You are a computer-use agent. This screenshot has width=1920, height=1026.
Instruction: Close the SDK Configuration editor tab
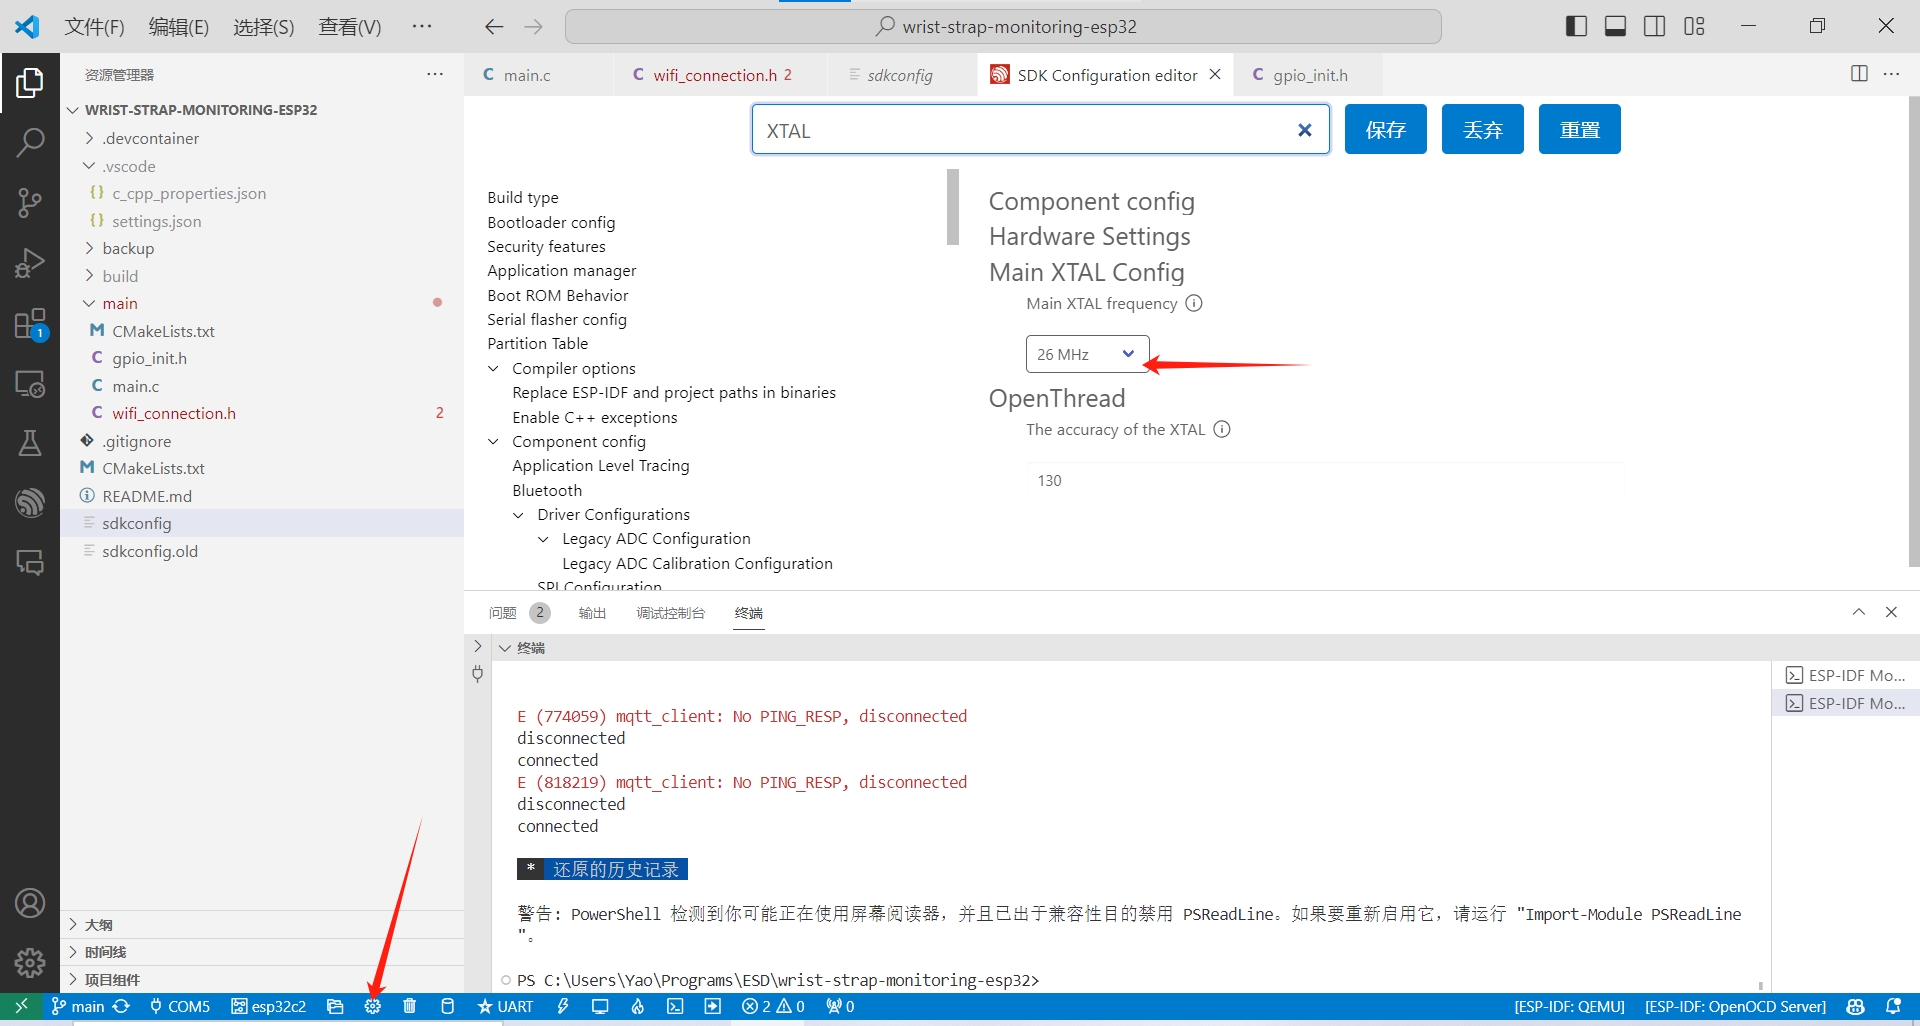(1215, 74)
